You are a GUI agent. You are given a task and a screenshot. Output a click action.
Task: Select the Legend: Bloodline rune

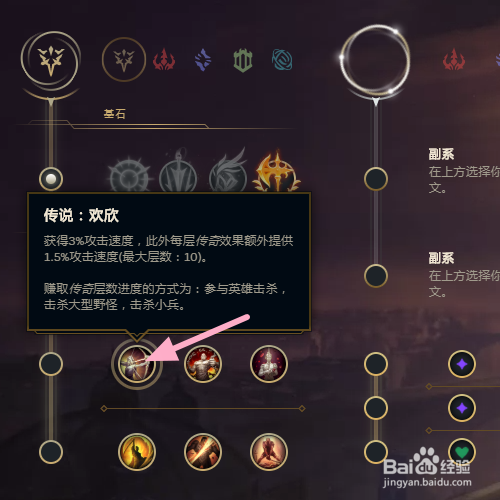(269, 364)
